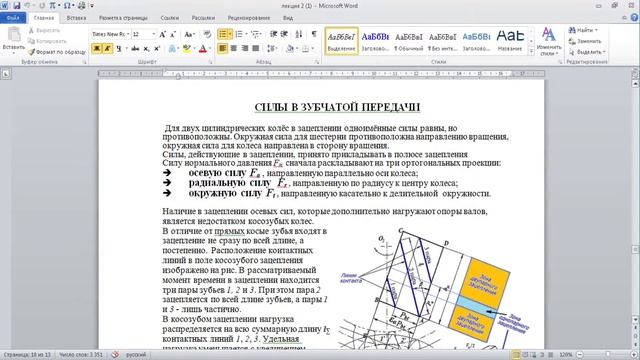This screenshot has width=640, height=360.
Task: Shrink the font size with the shrink font icon
Action: point(173,34)
